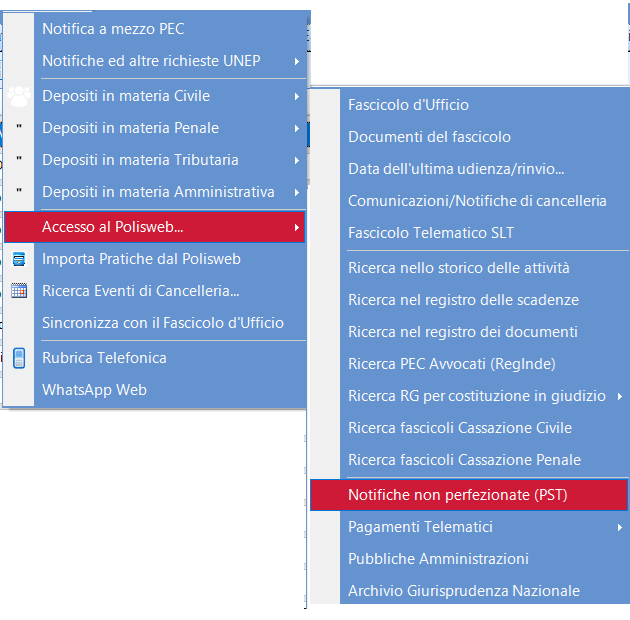Image resolution: width=630 pixels, height=620 pixels.
Task: Select Notifica a mezzo PEC
Action: pos(113,29)
